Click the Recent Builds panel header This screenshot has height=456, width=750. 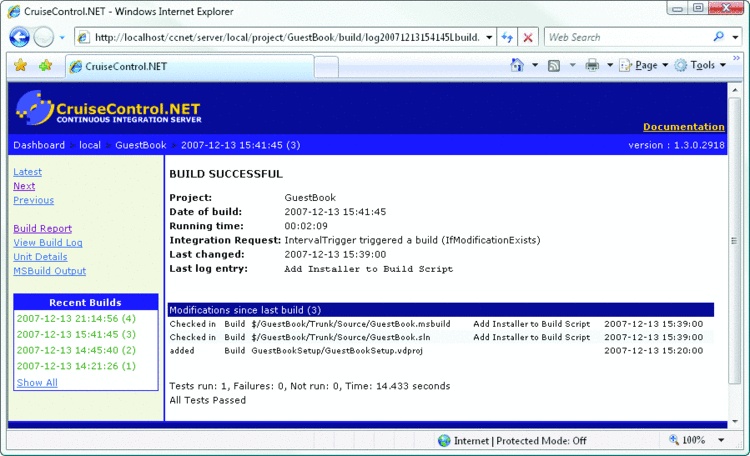(x=86, y=302)
